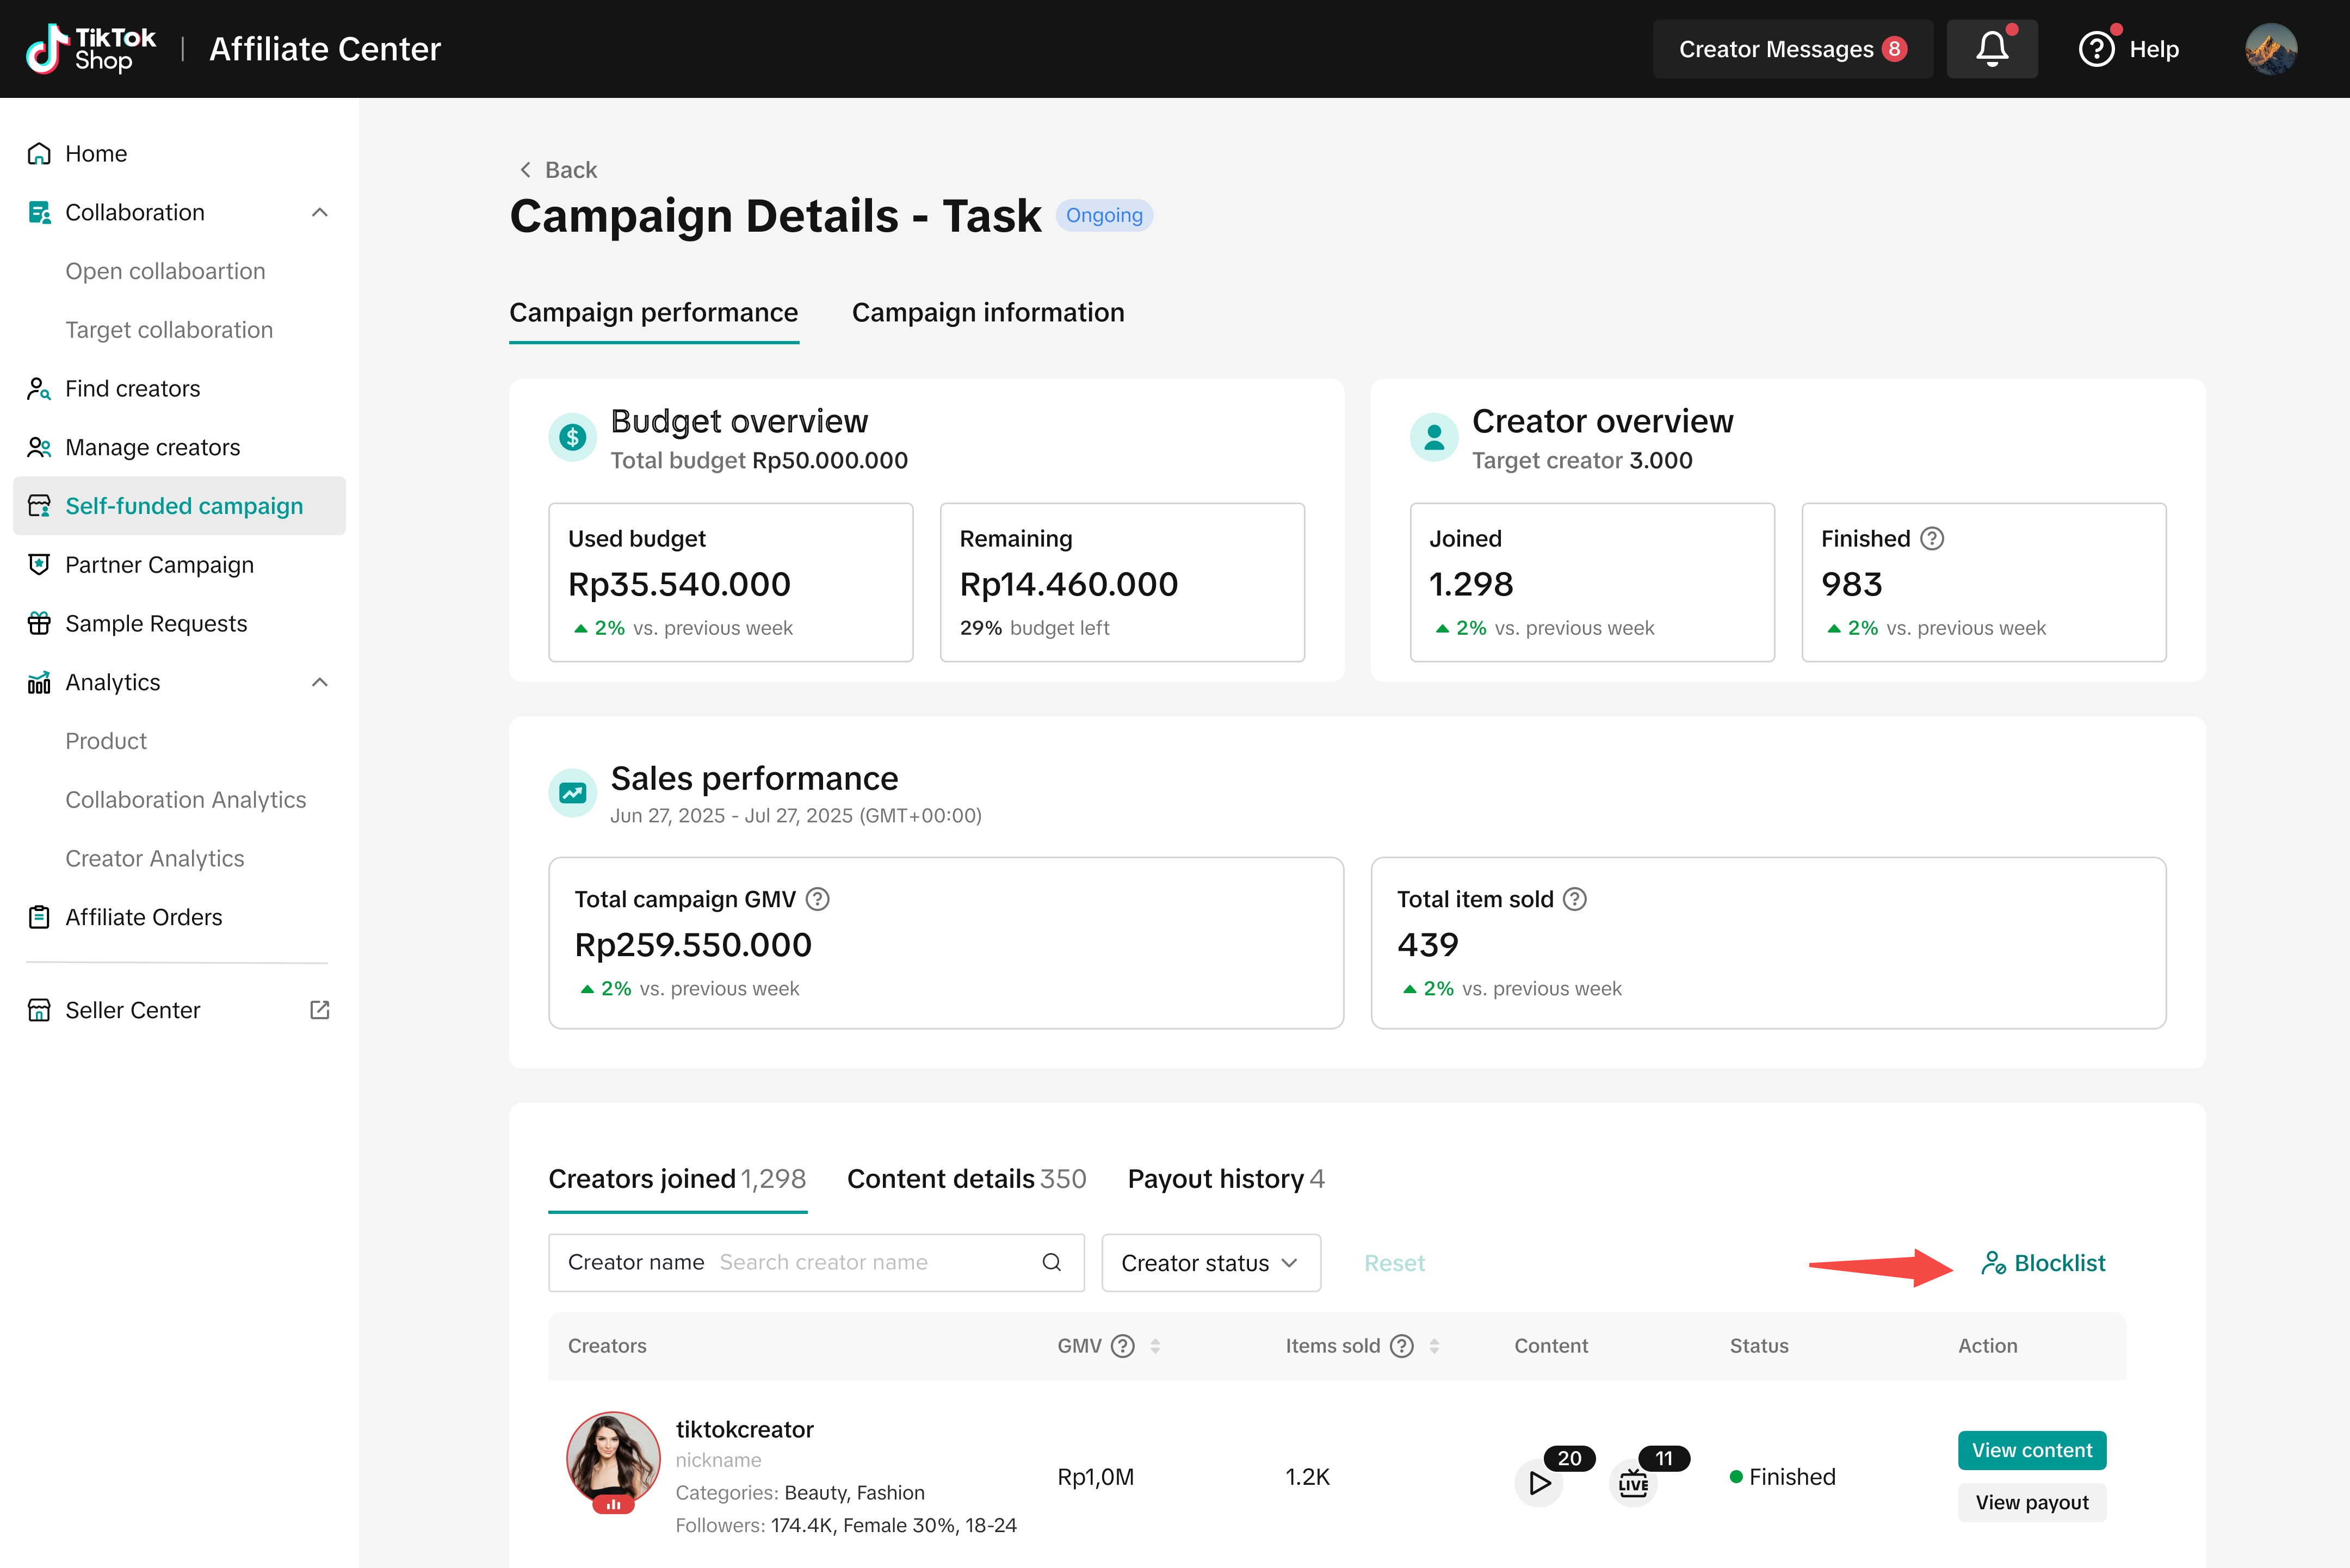
Task: Click the video content play icon
Action: (x=1539, y=1482)
